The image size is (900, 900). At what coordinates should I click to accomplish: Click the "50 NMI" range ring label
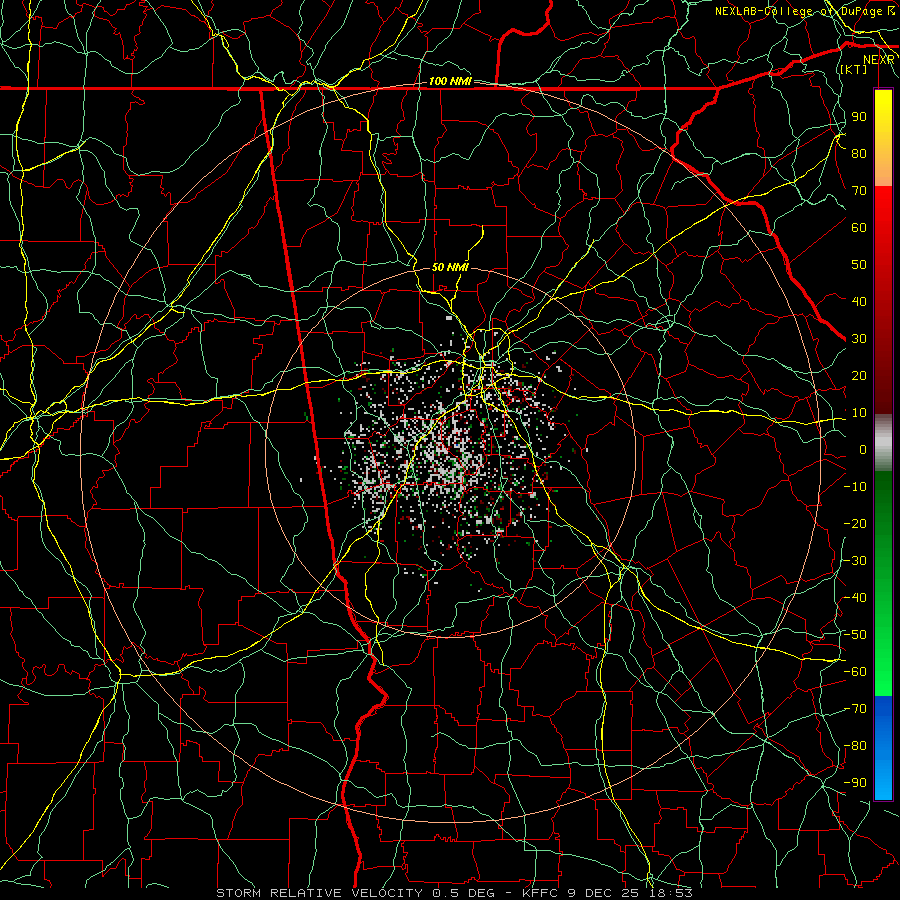tap(451, 267)
